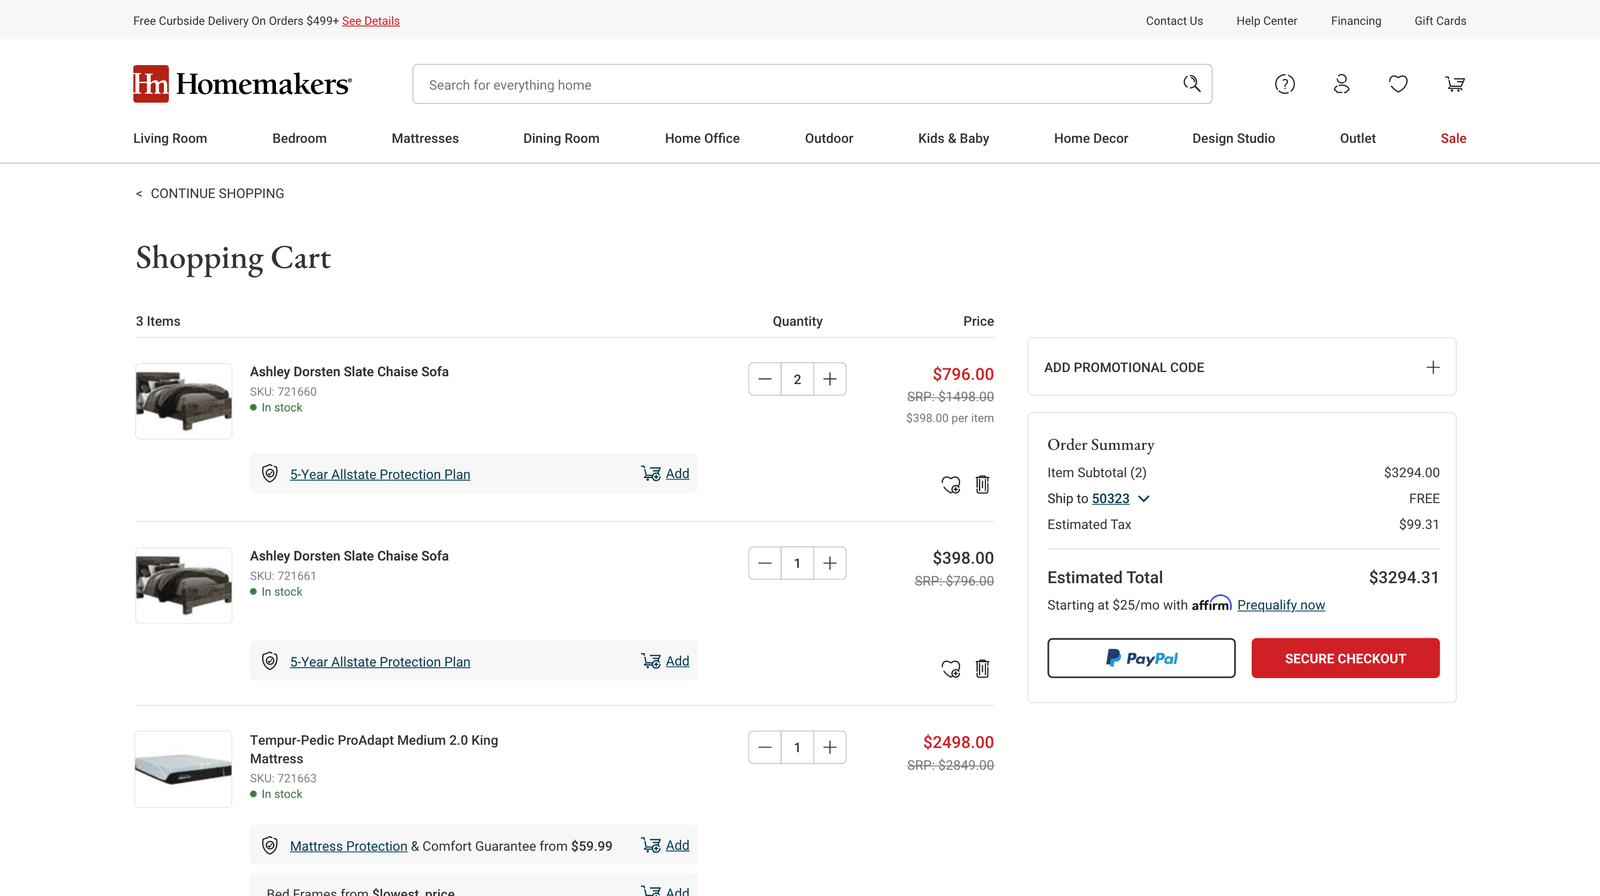The height and width of the screenshot is (896, 1600).
Task: Save SKU 721660 sofa to wishlist
Action: [951, 485]
